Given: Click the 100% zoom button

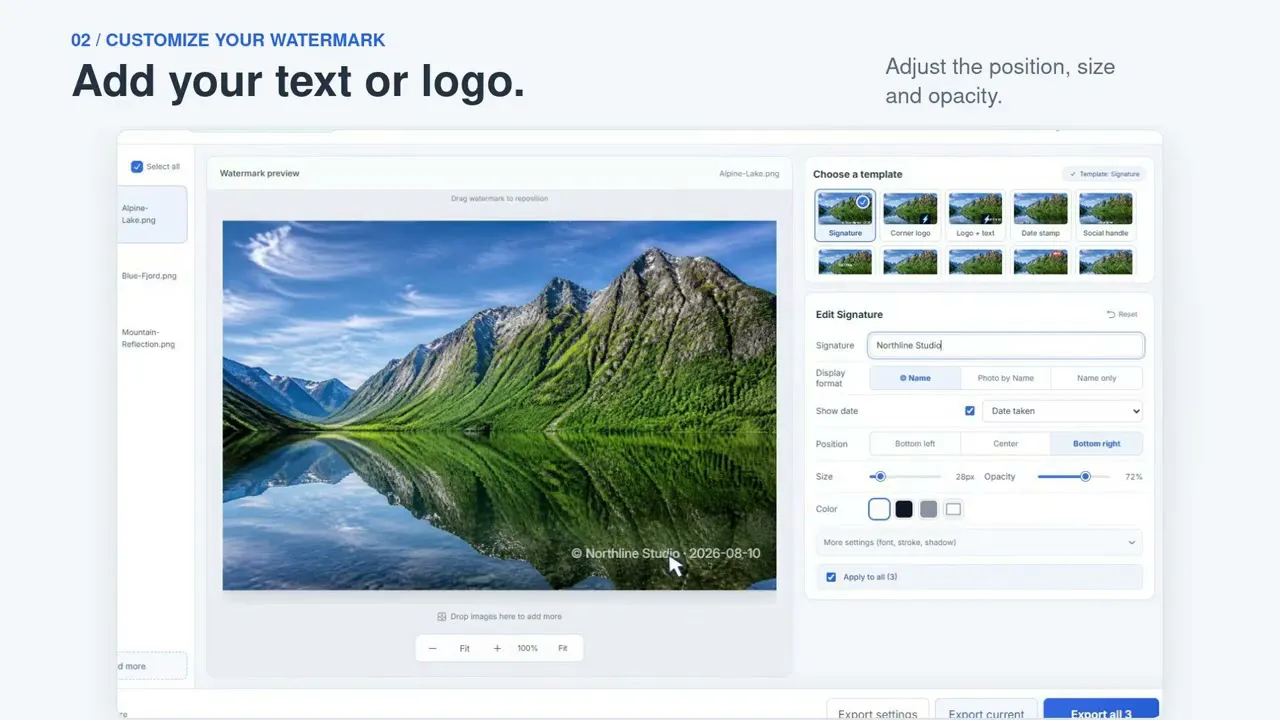Looking at the screenshot, I should [527, 648].
